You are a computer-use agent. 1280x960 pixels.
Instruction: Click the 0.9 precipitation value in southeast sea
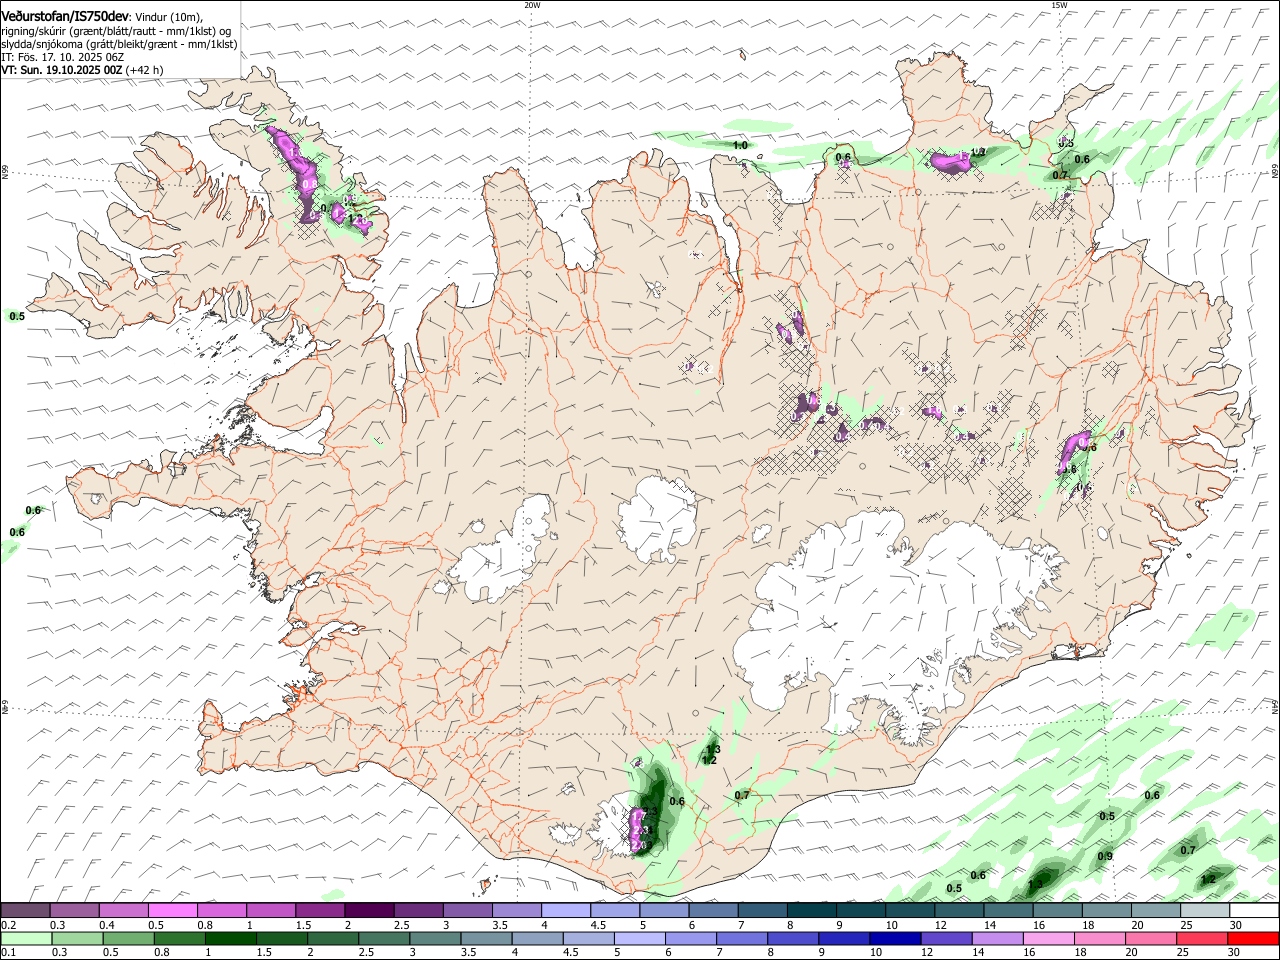pos(1105,857)
